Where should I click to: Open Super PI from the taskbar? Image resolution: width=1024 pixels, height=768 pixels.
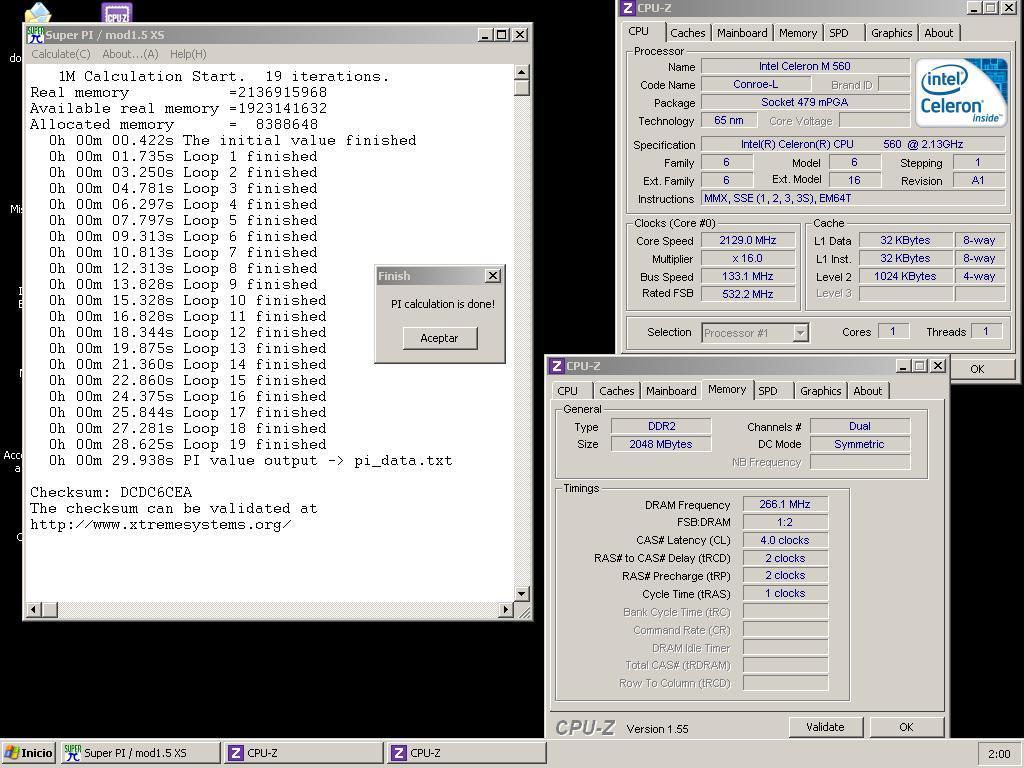pyautogui.click(x=140, y=753)
